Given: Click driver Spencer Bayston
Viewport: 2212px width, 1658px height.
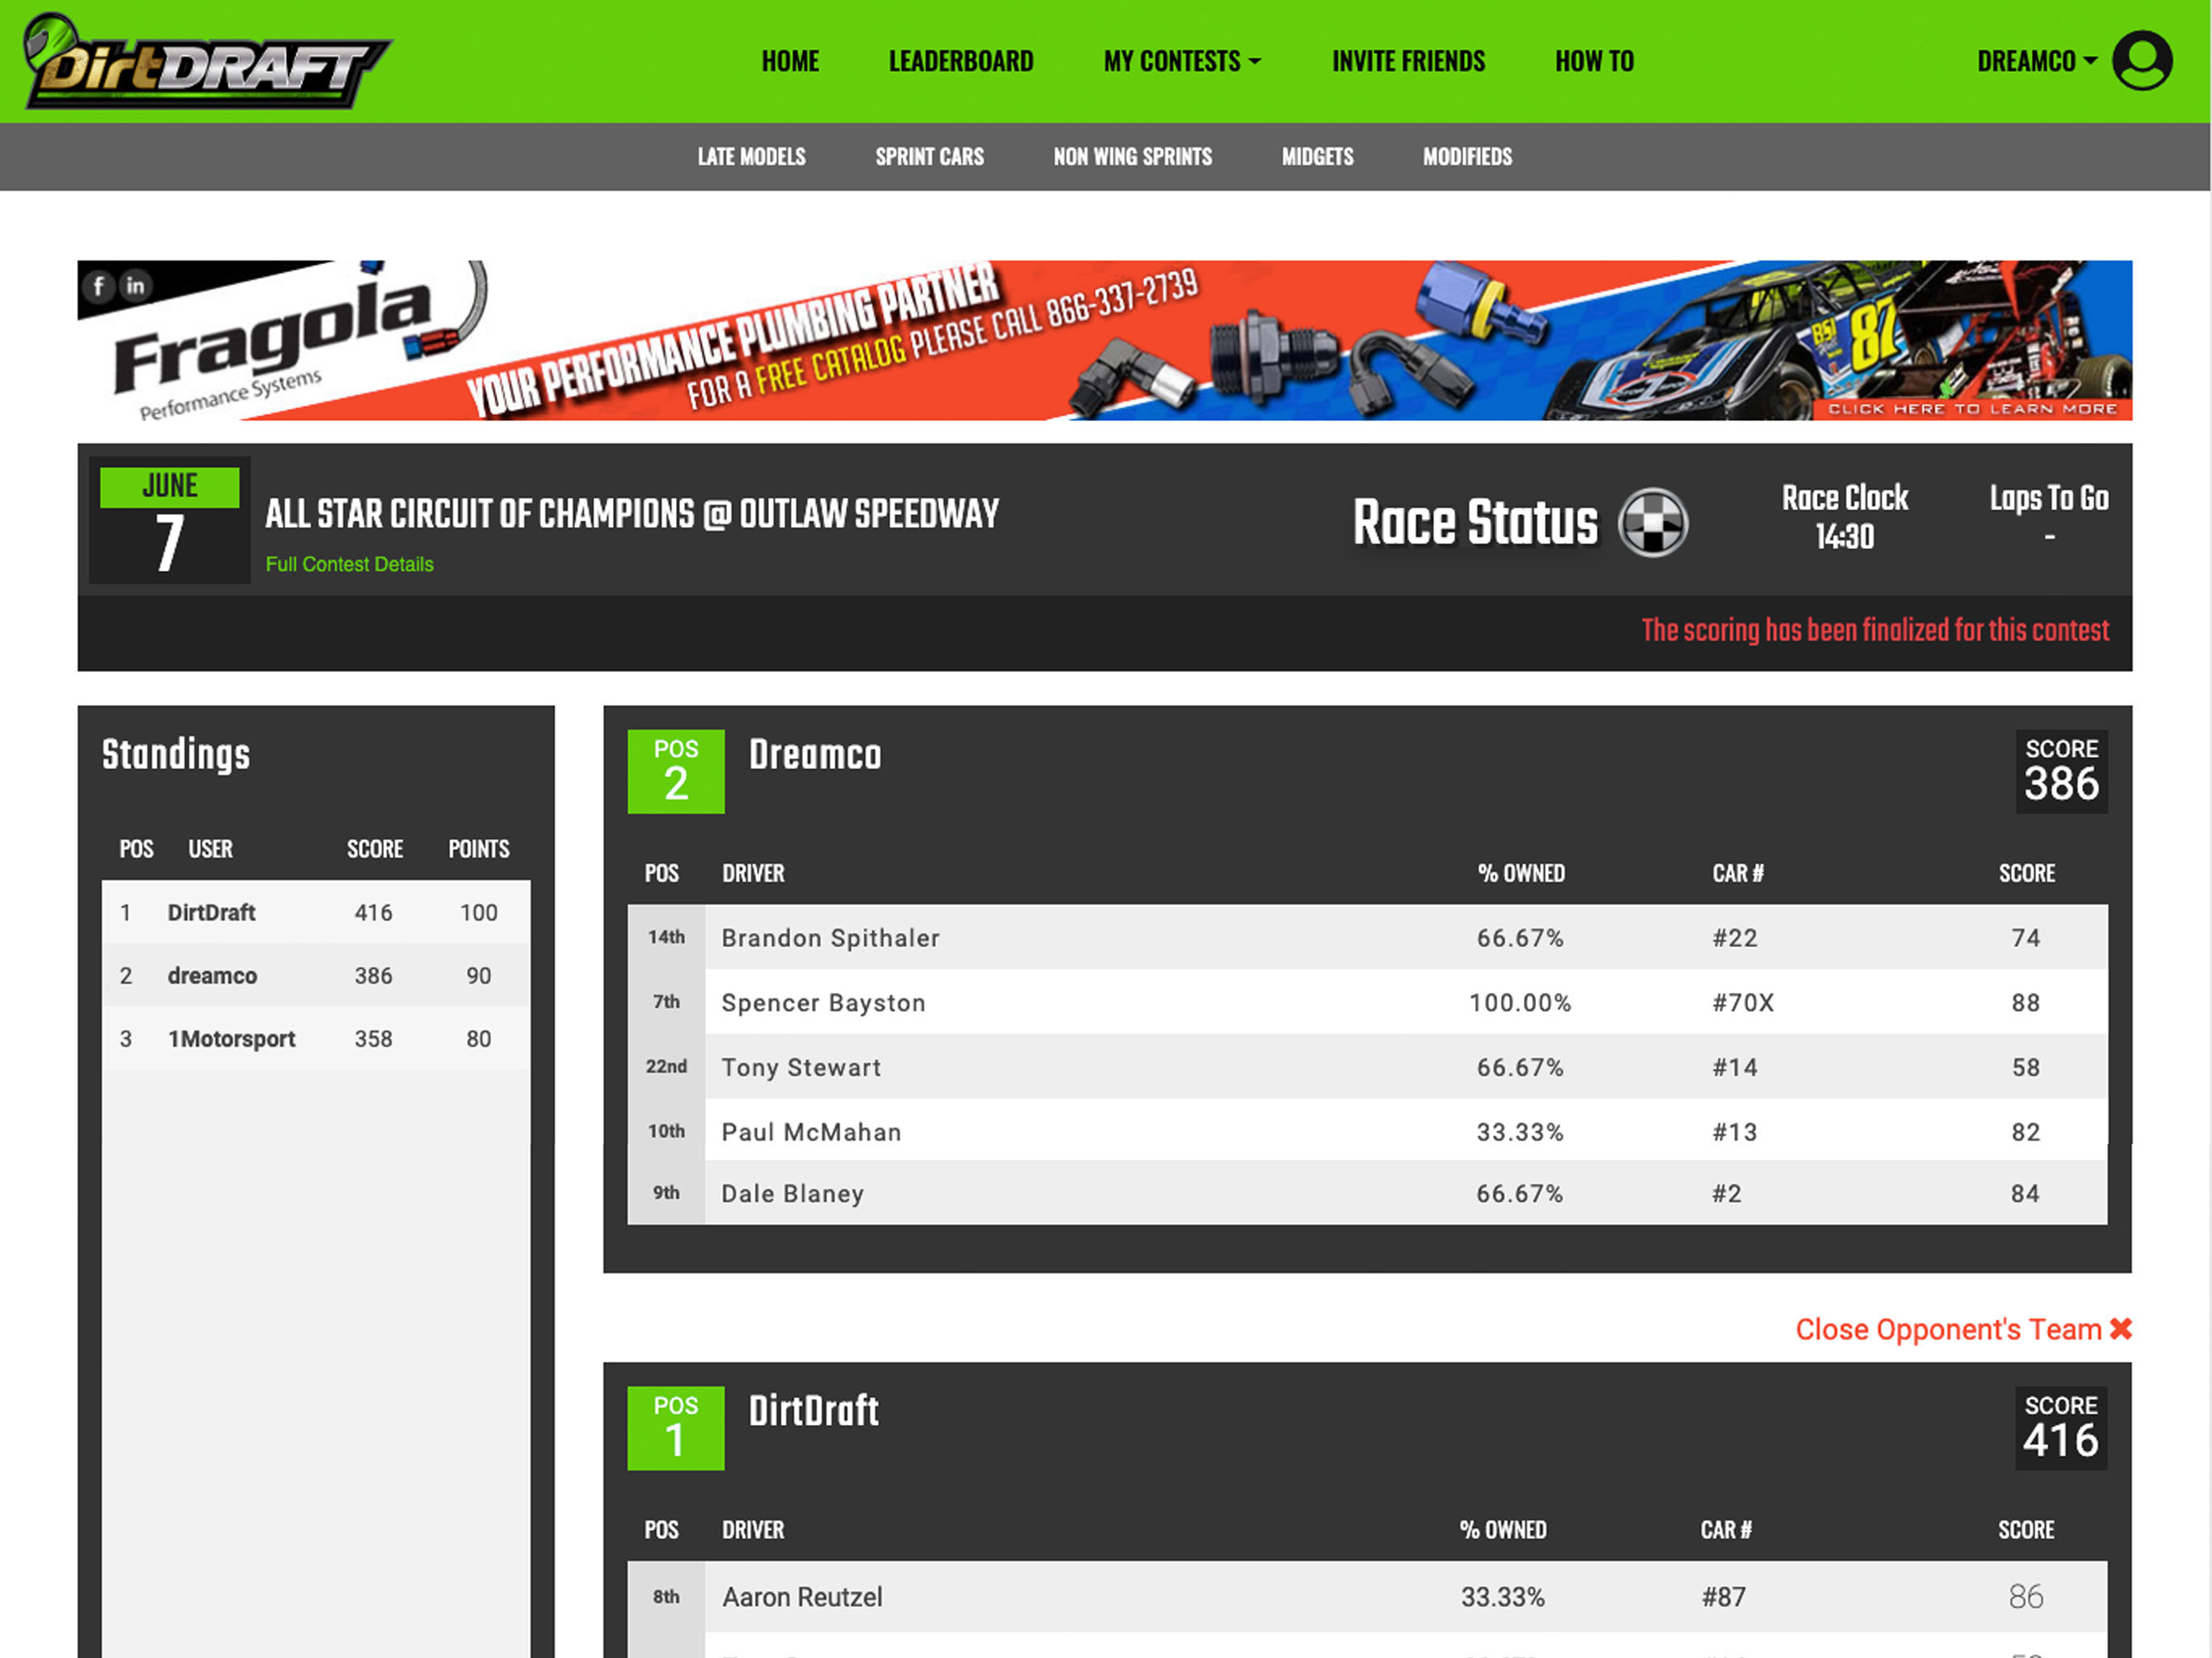Looking at the screenshot, I should click(823, 1002).
